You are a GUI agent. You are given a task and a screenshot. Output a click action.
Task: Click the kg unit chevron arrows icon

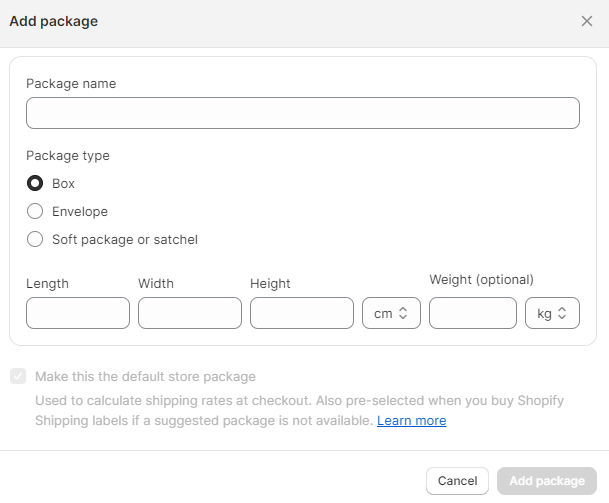point(562,313)
